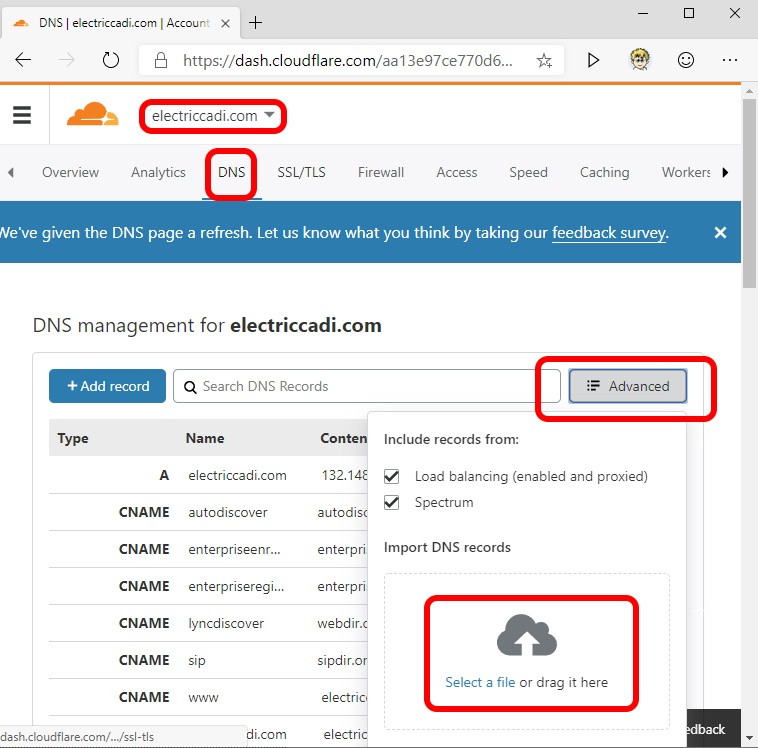The width and height of the screenshot is (758, 748).
Task: Switch to the SSL/TLS tab
Action: pyautogui.click(x=301, y=172)
